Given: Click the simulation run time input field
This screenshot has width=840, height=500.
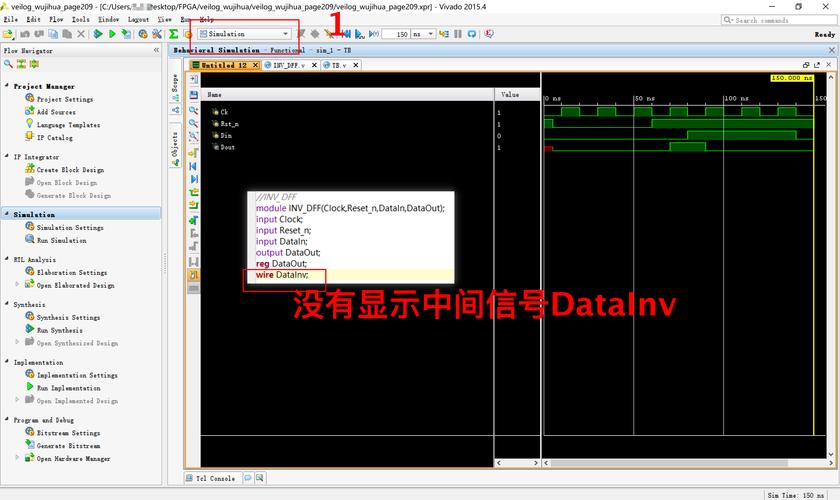Looking at the screenshot, I should click(x=396, y=34).
